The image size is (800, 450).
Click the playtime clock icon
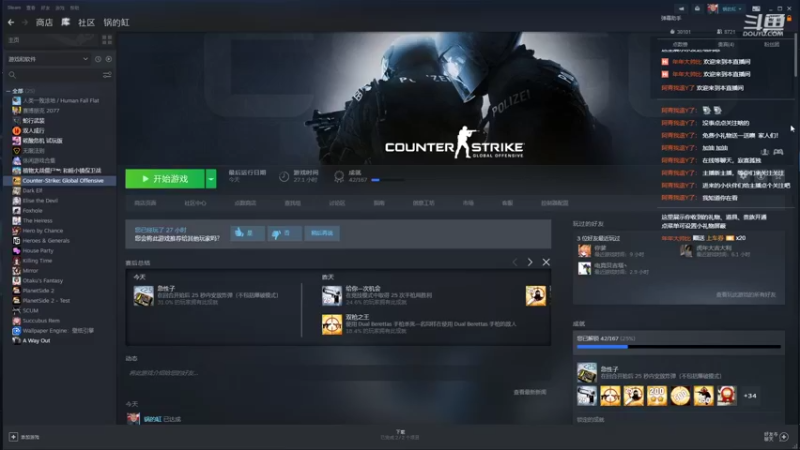coord(284,177)
